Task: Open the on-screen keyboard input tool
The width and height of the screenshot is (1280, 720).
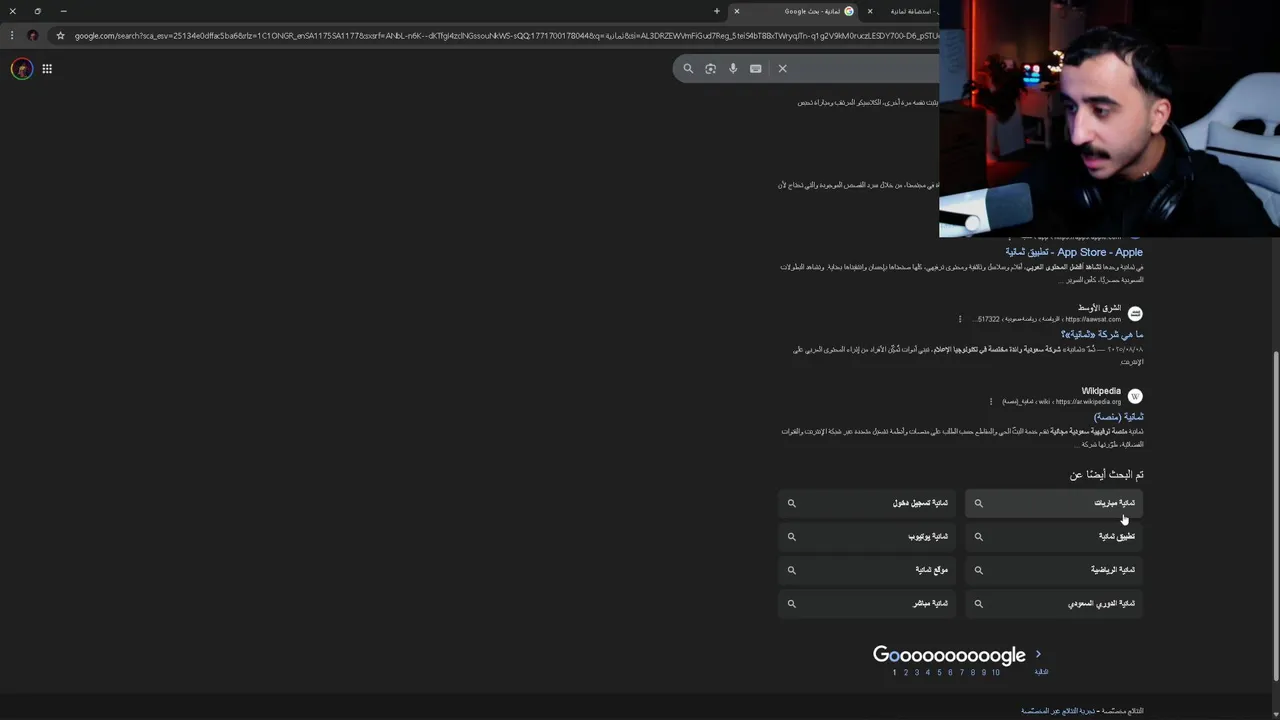Action: 755,68
